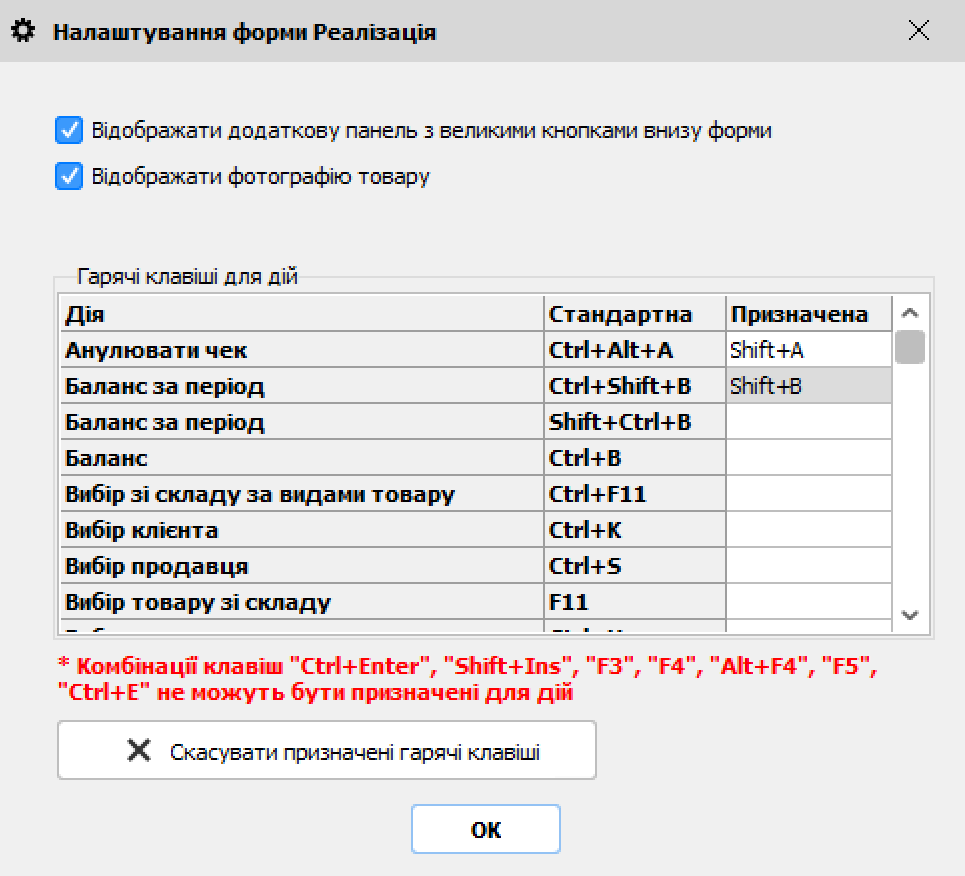Image resolution: width=965 pixels, height=876 pixels.
Task: Uncheck the 'Відображати фотографію товару' option
Action: (x=68, y=177)
